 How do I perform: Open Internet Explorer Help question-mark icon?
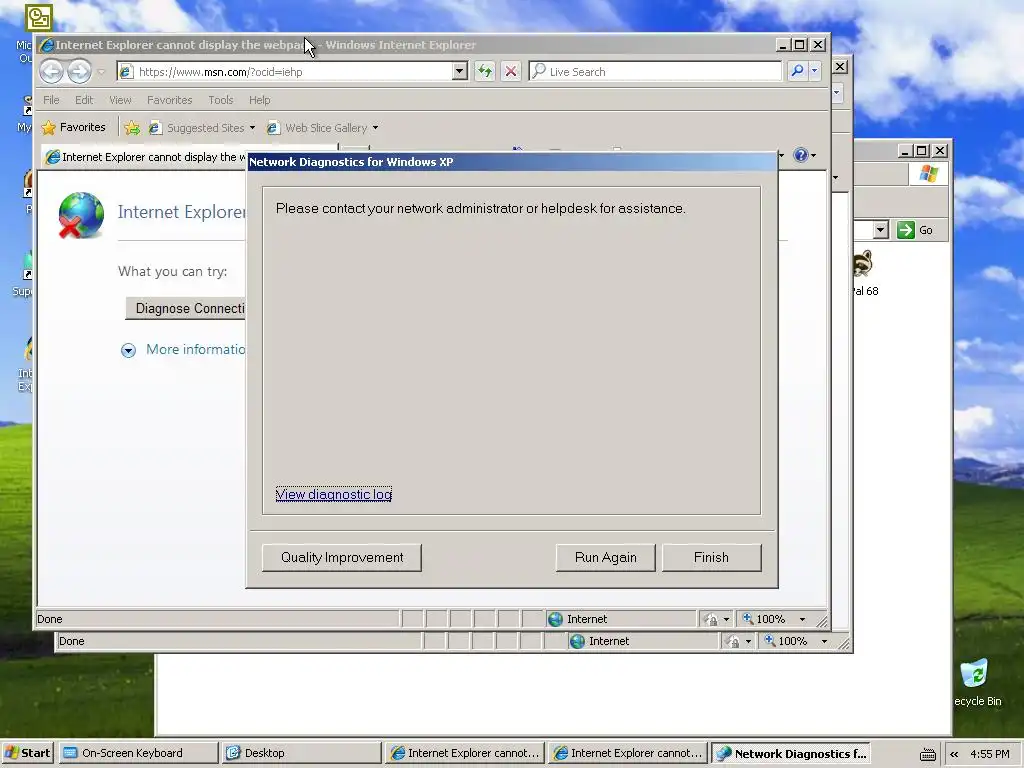[x=801, y=155]
